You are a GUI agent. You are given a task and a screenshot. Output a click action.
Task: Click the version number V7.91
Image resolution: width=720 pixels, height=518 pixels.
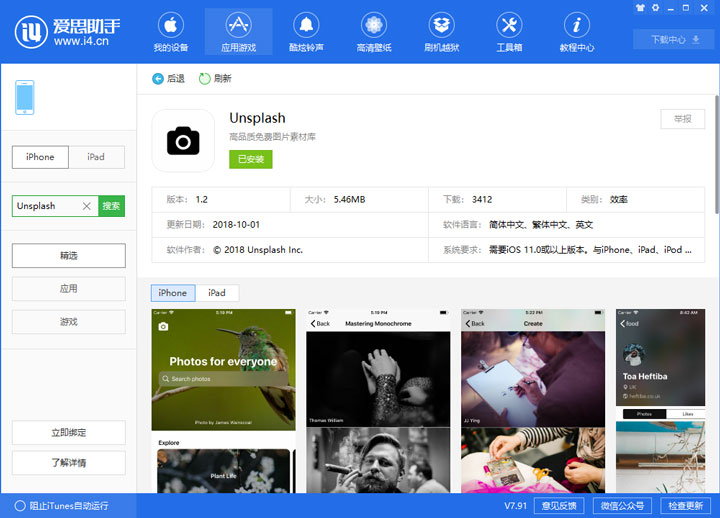pos(515,506)
